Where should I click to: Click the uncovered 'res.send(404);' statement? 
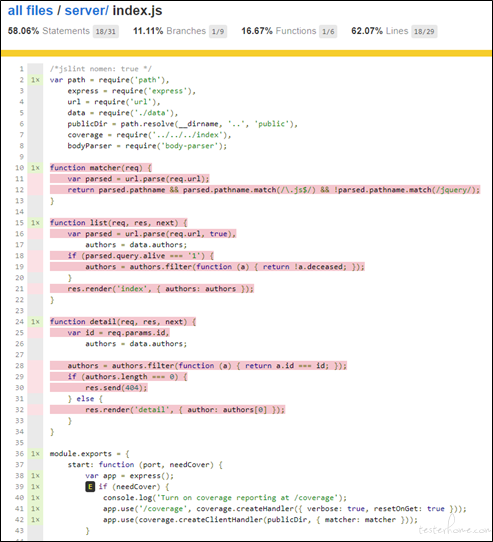click(x=116, y=387)
